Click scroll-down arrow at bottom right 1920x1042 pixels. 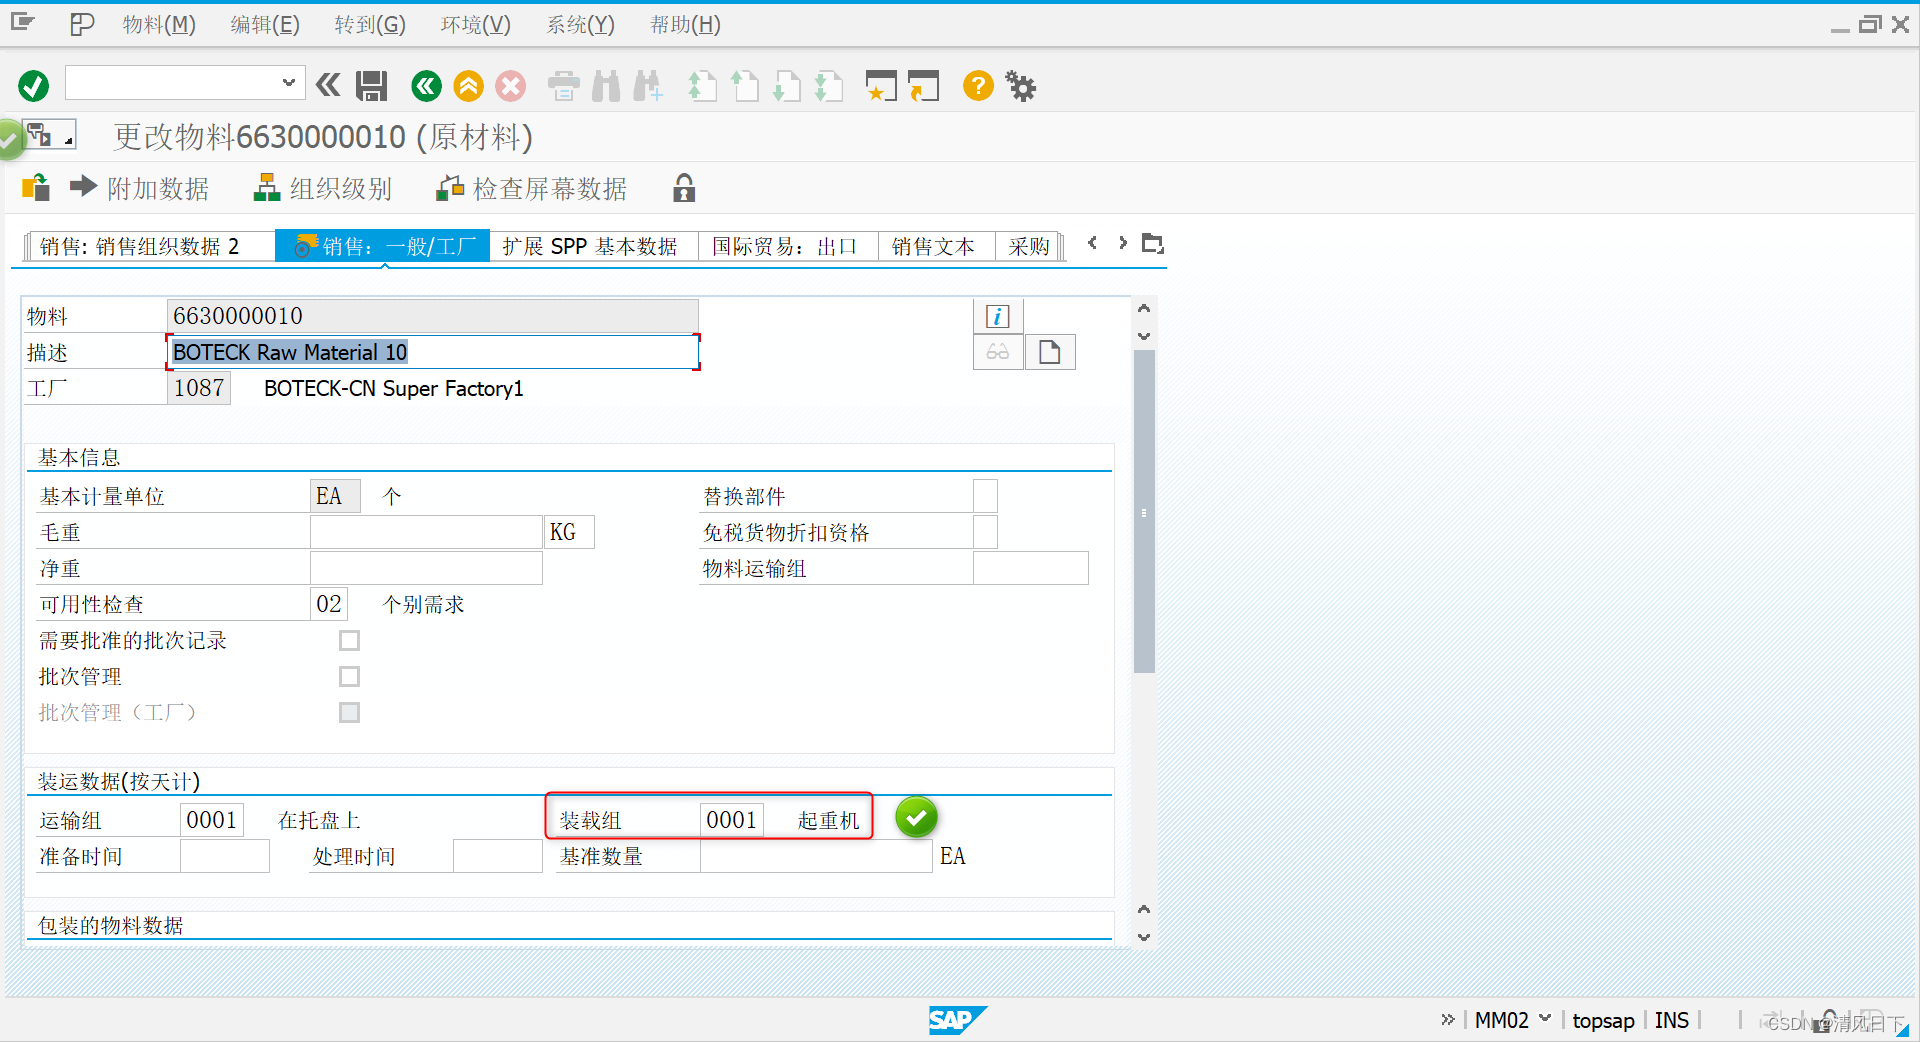1144,937
